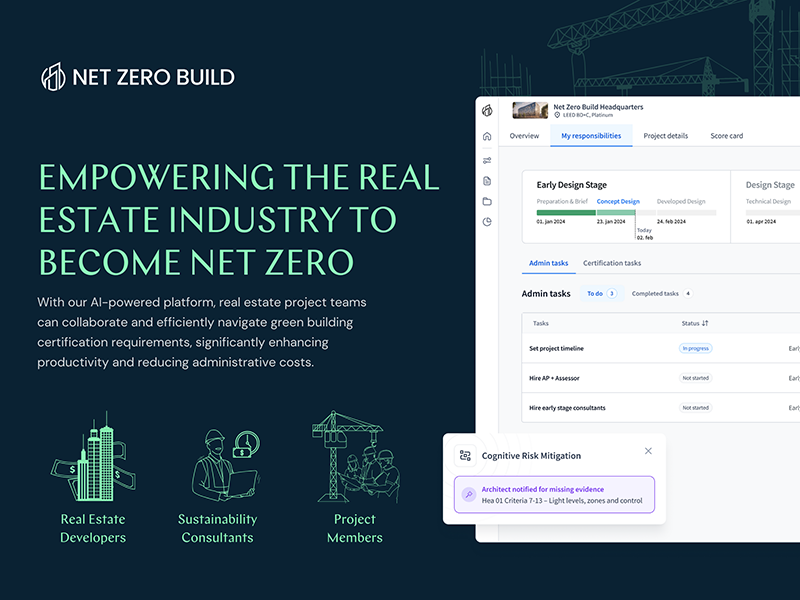Screen dimensions: 800x600
Task: Click the LEED BD+C, Platinum label
Action: tap(588, 115)
